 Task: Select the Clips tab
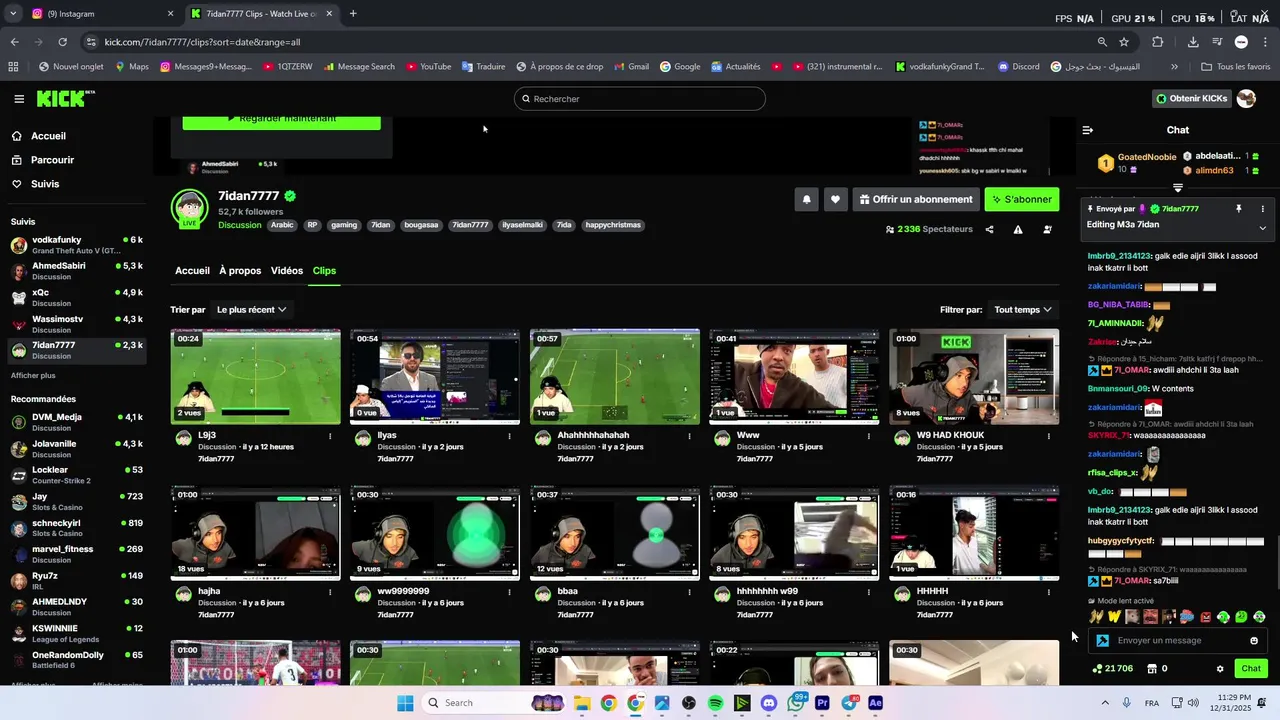(x=324, y=271)
